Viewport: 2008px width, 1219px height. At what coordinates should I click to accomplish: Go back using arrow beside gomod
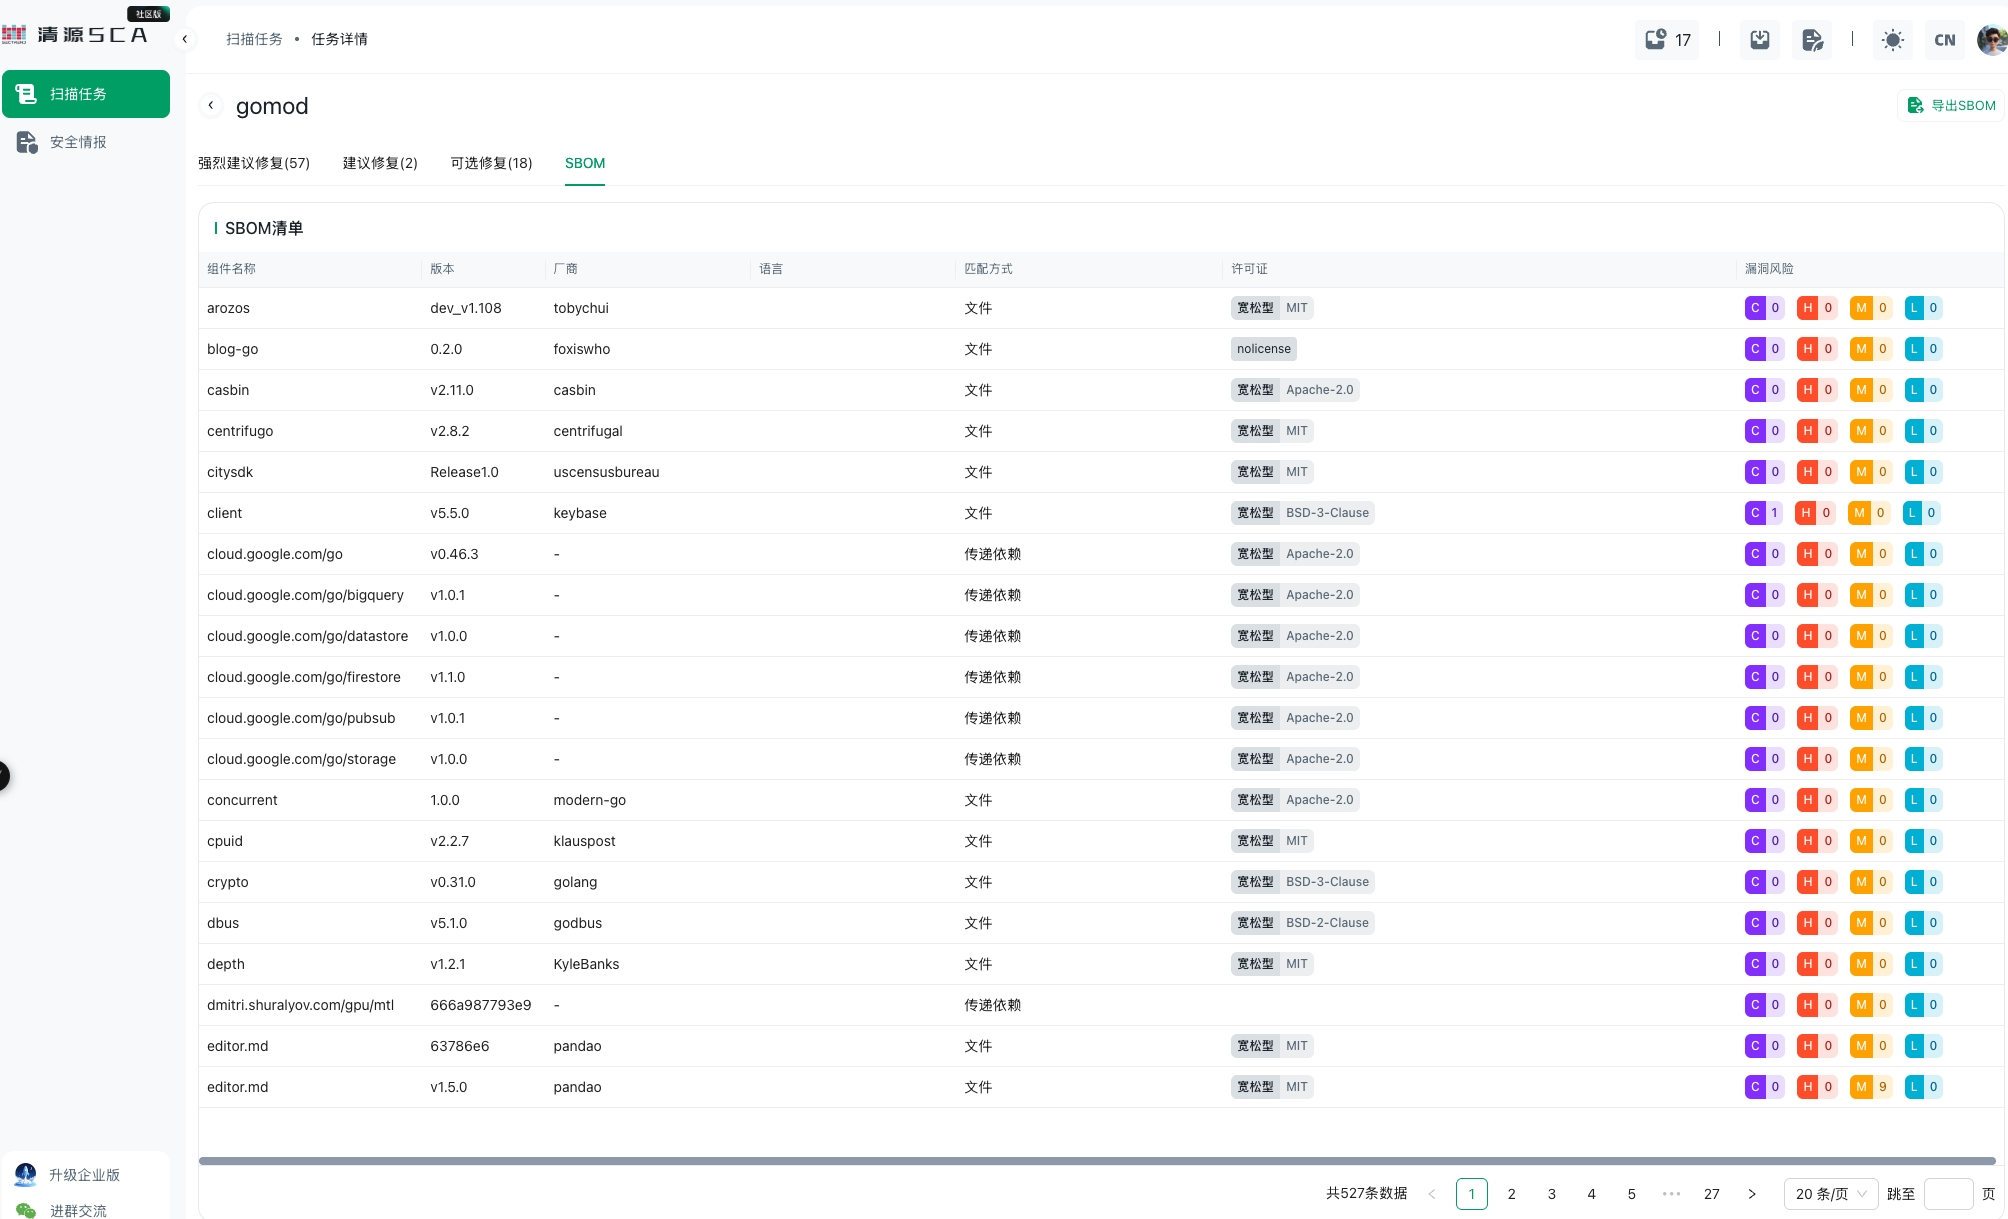[x=211, y=105]
